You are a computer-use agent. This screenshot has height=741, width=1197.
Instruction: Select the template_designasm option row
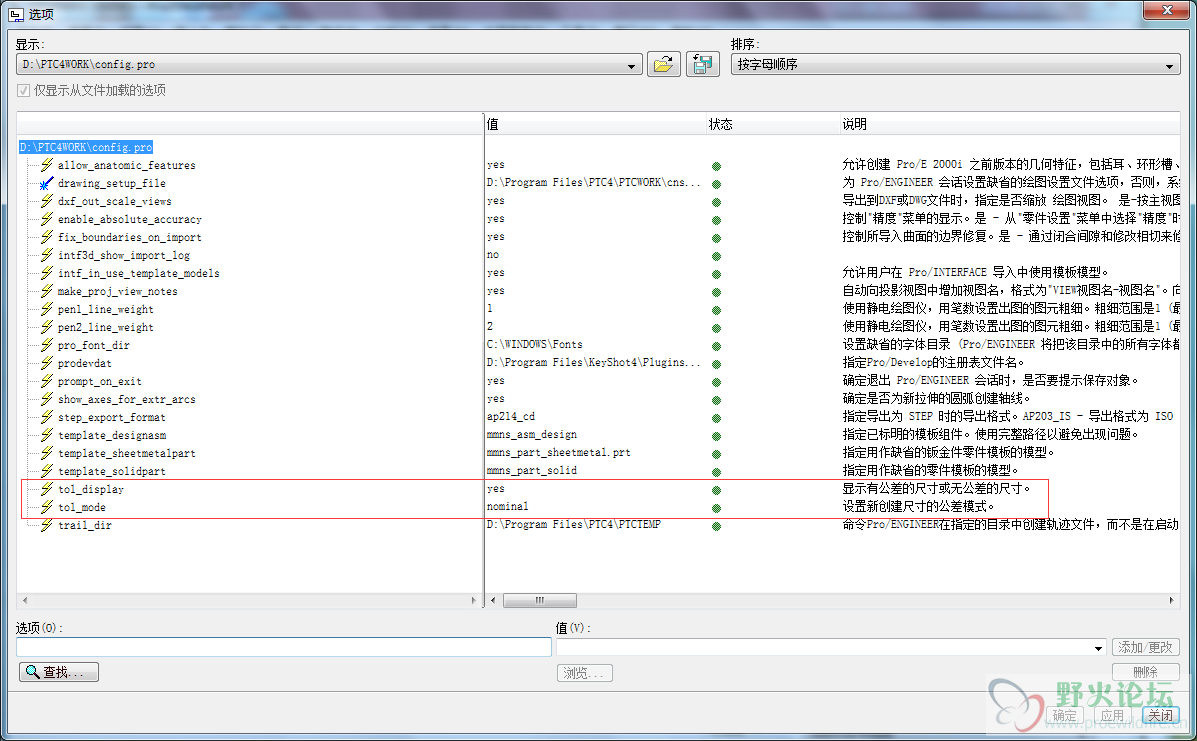(x=112, y=435)
